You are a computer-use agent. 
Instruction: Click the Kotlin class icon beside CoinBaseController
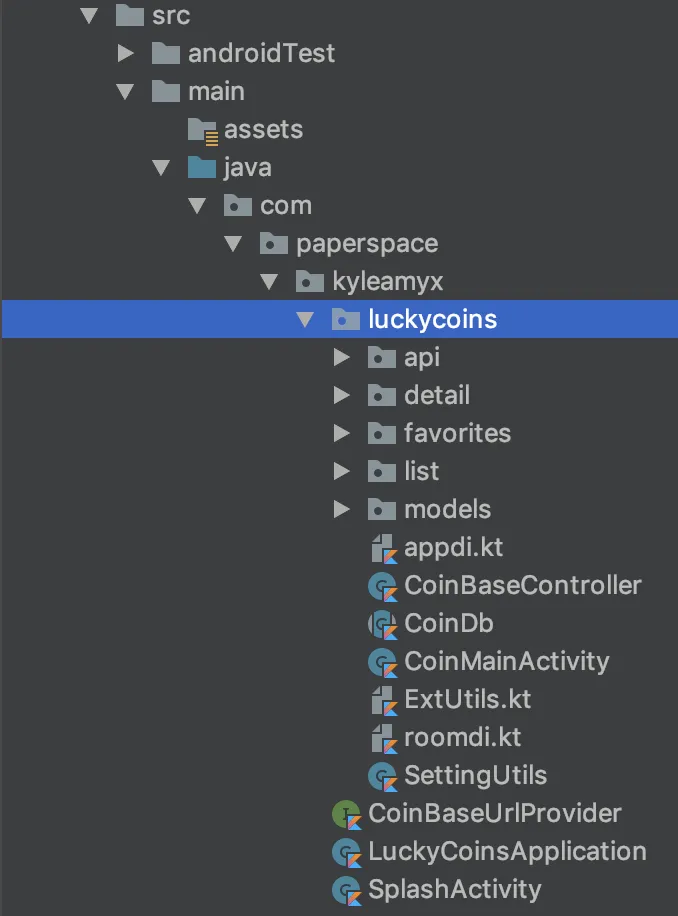pyautogui.click(x=383, y=586)
